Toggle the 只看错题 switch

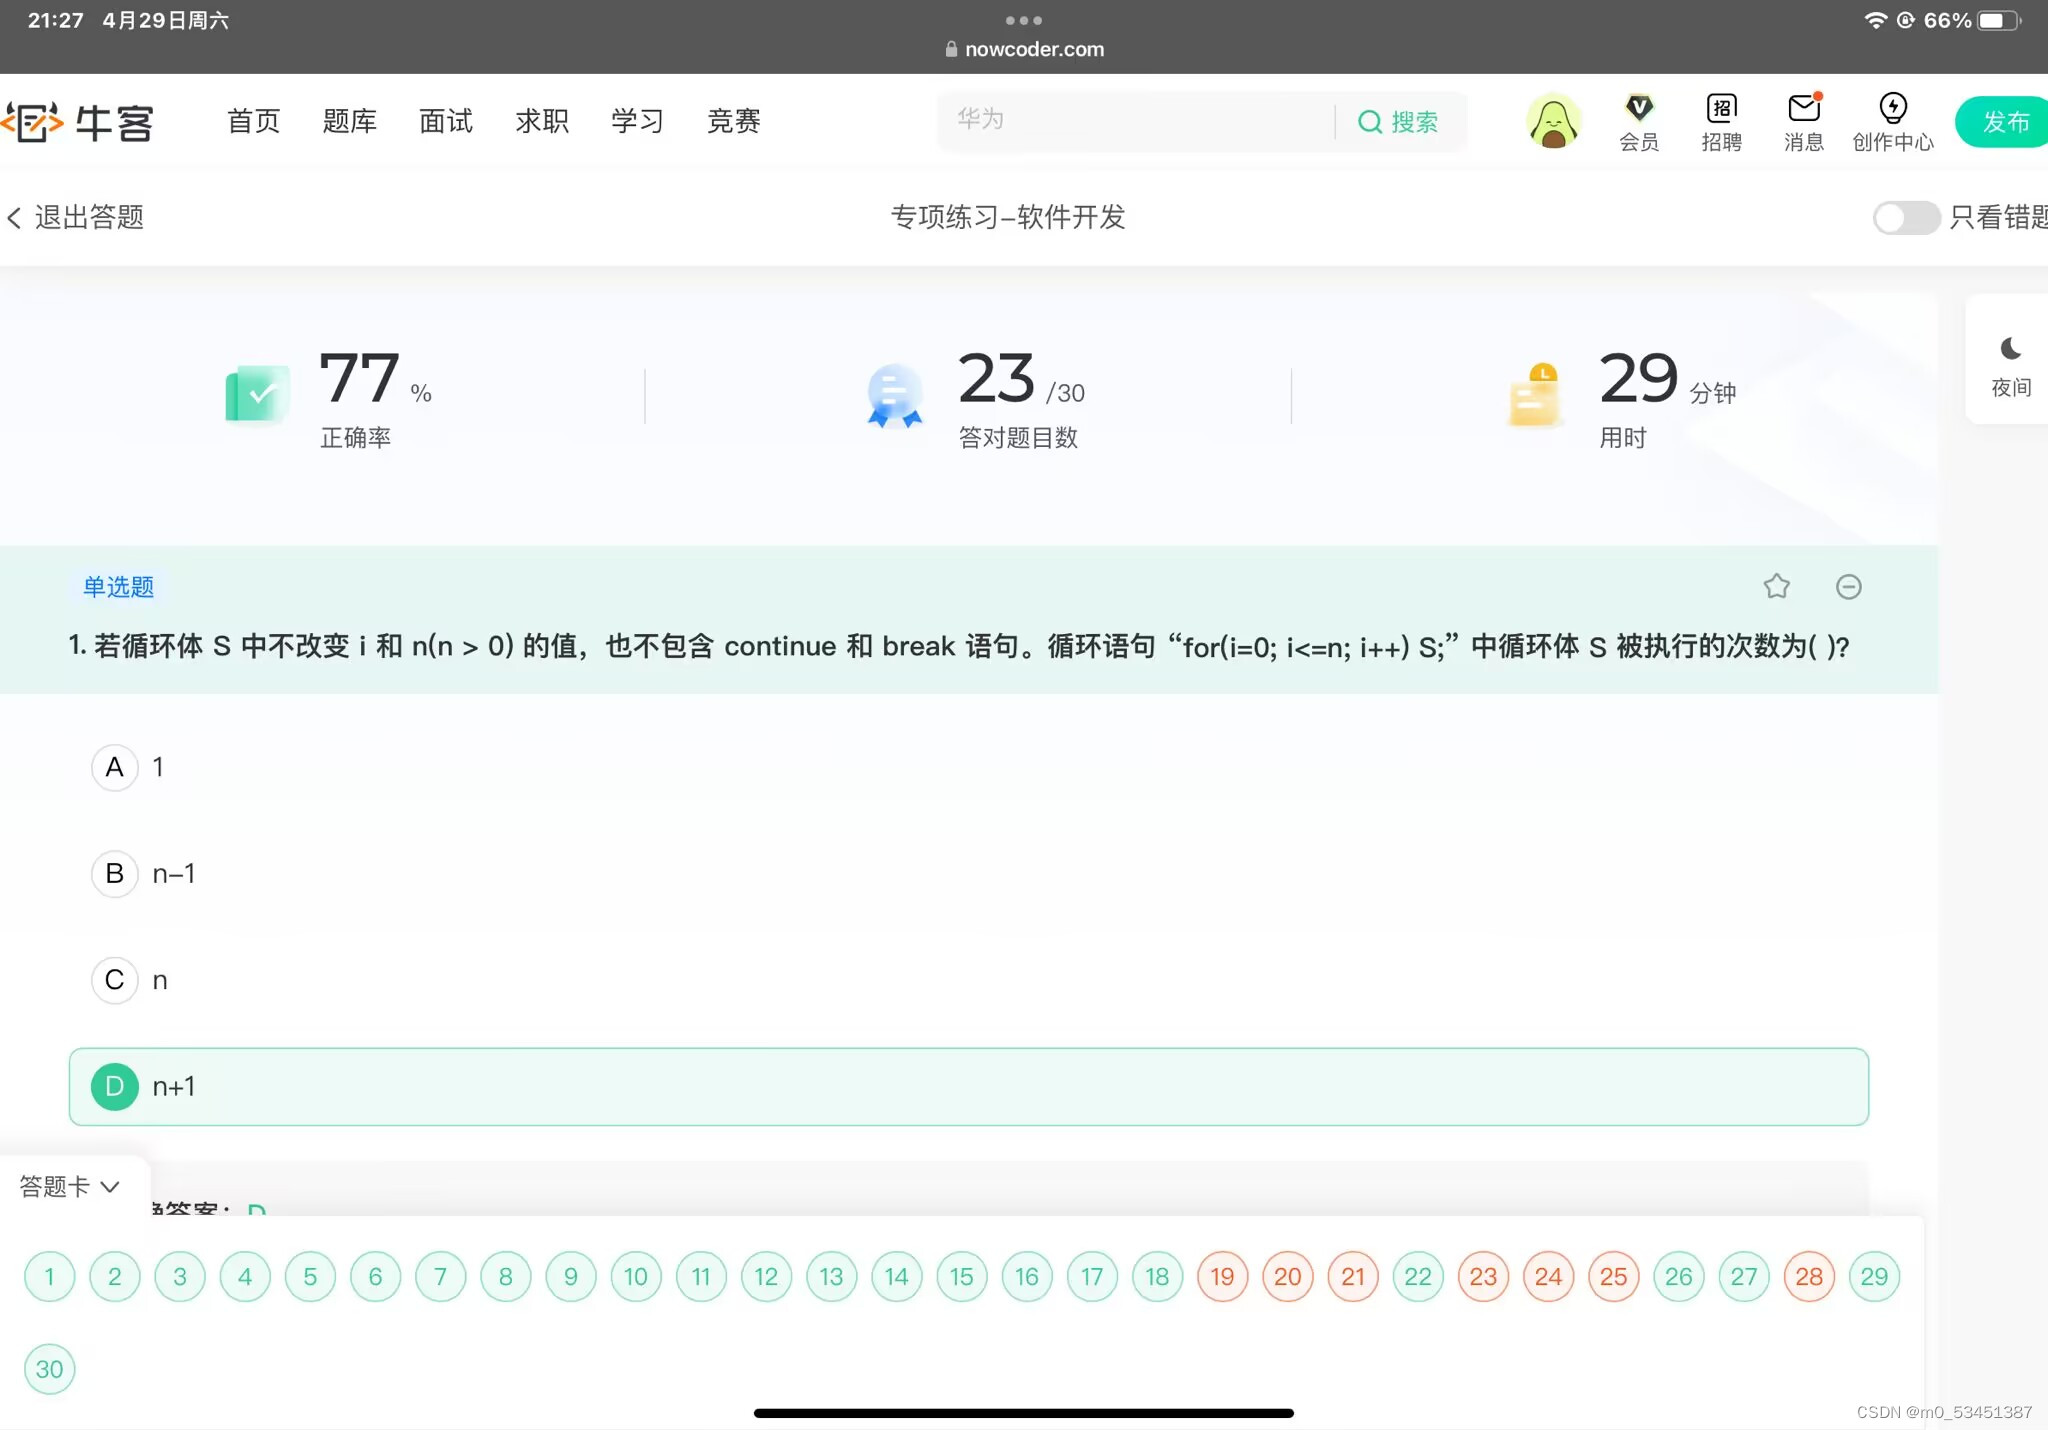(x=1906, y=217)
